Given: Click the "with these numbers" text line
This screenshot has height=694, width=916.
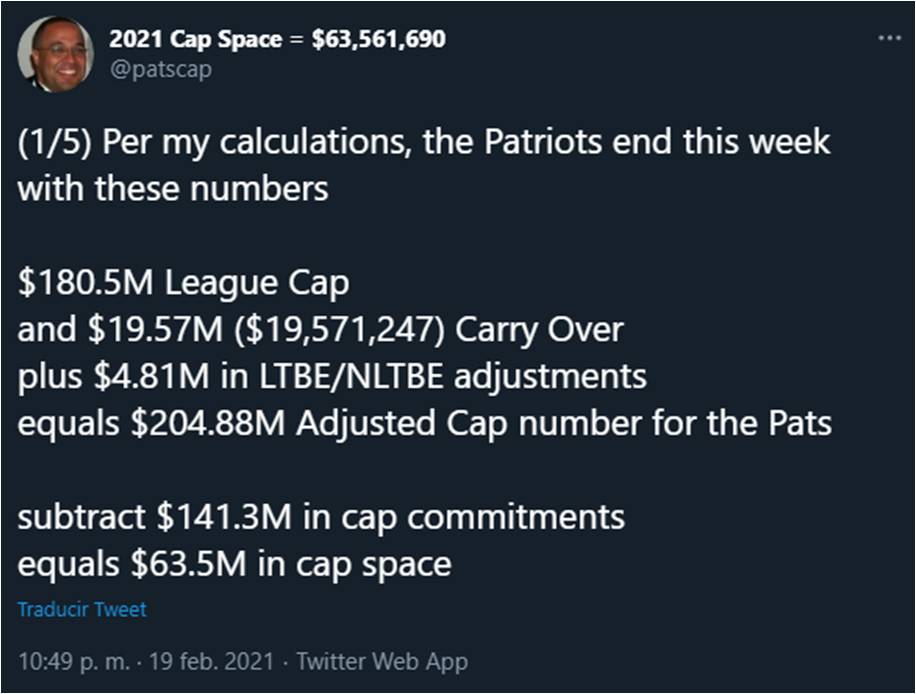Looking at the screenshot, I should [173, 188].
